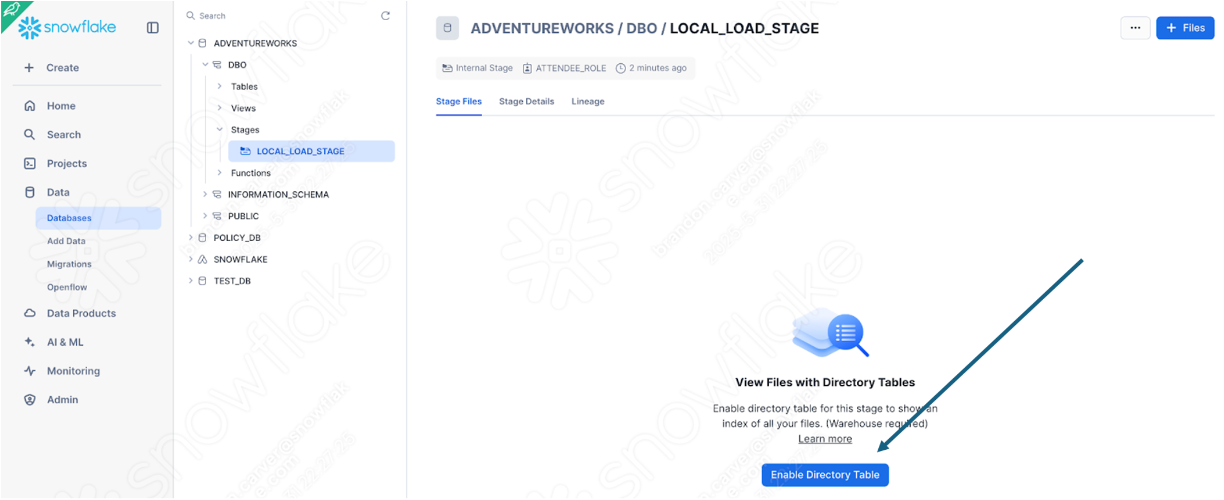The height and width of the screenshot is (500, 1224).
Task: Refresh the object explorer tree
Action: [386, 16]
